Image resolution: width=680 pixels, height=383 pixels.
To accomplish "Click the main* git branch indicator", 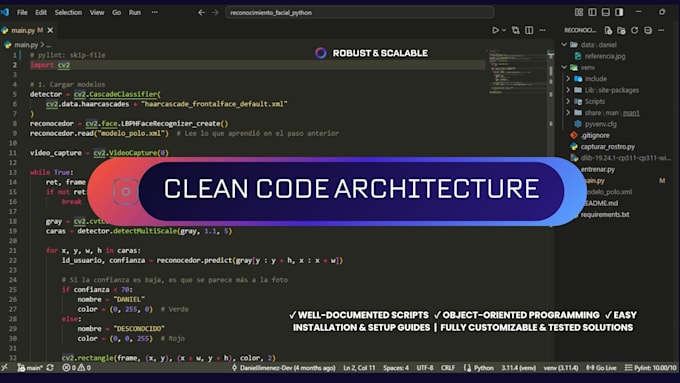I will (30, 367).
